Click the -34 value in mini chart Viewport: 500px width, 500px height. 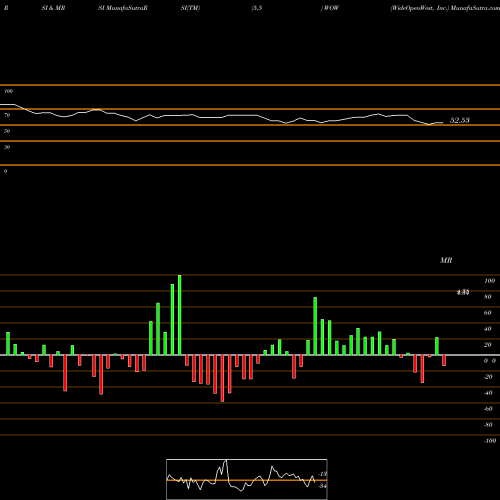pos(323,486)
